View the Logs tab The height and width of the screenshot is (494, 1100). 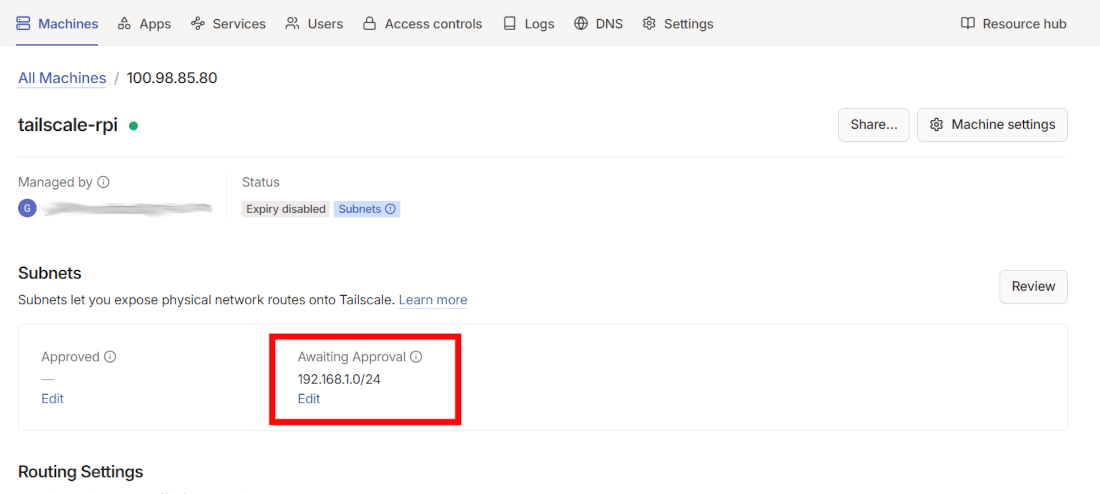click(x=528, y=24)
